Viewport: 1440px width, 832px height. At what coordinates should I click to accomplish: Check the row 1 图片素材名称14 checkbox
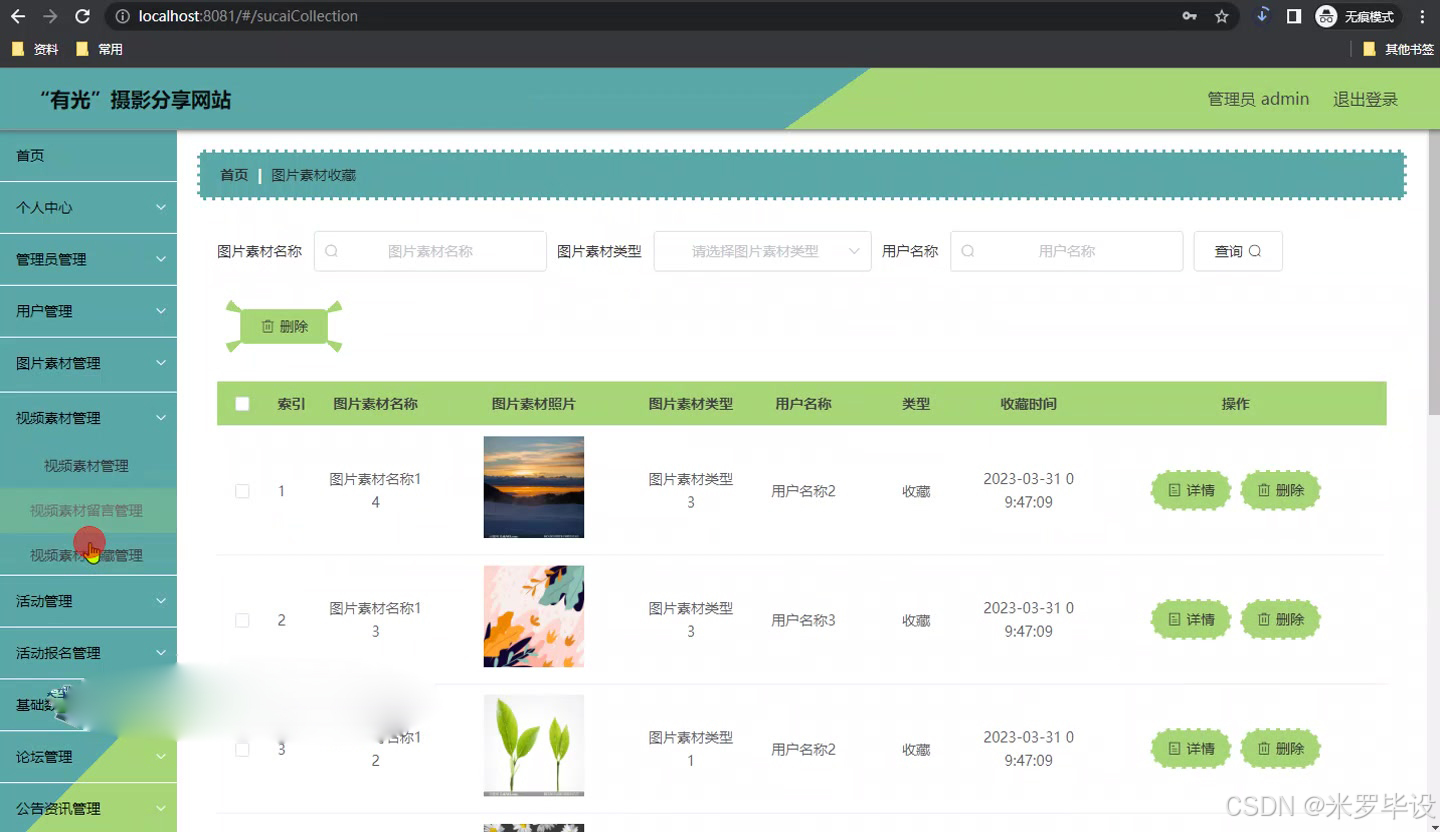[242, 491]
